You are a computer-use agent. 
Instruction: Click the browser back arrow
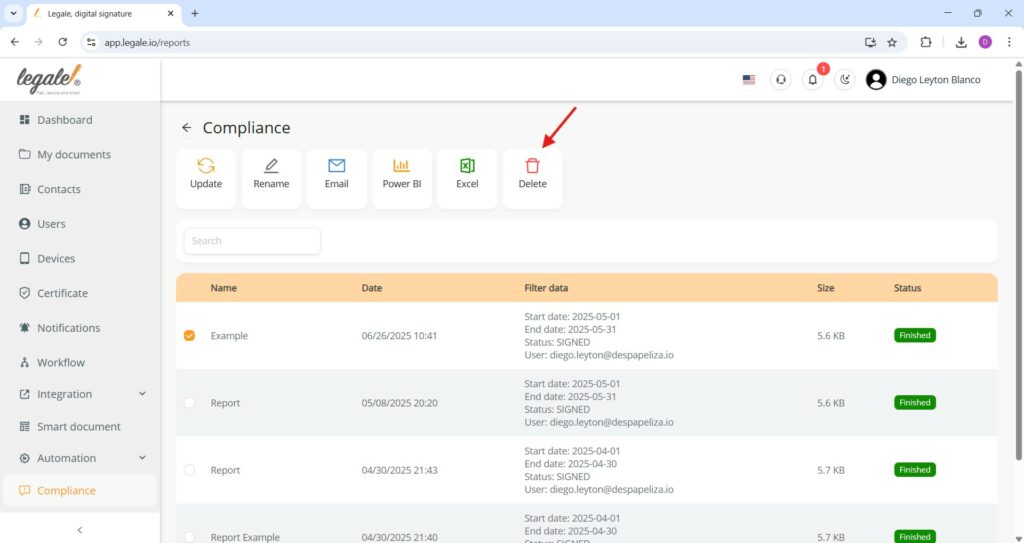(x=15, y=42)
